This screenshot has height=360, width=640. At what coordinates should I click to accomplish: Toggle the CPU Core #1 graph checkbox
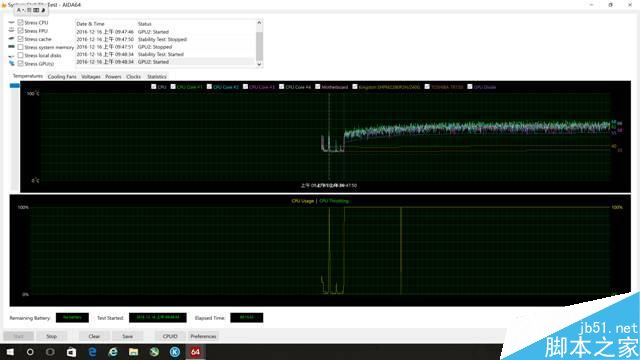(173, 87)
